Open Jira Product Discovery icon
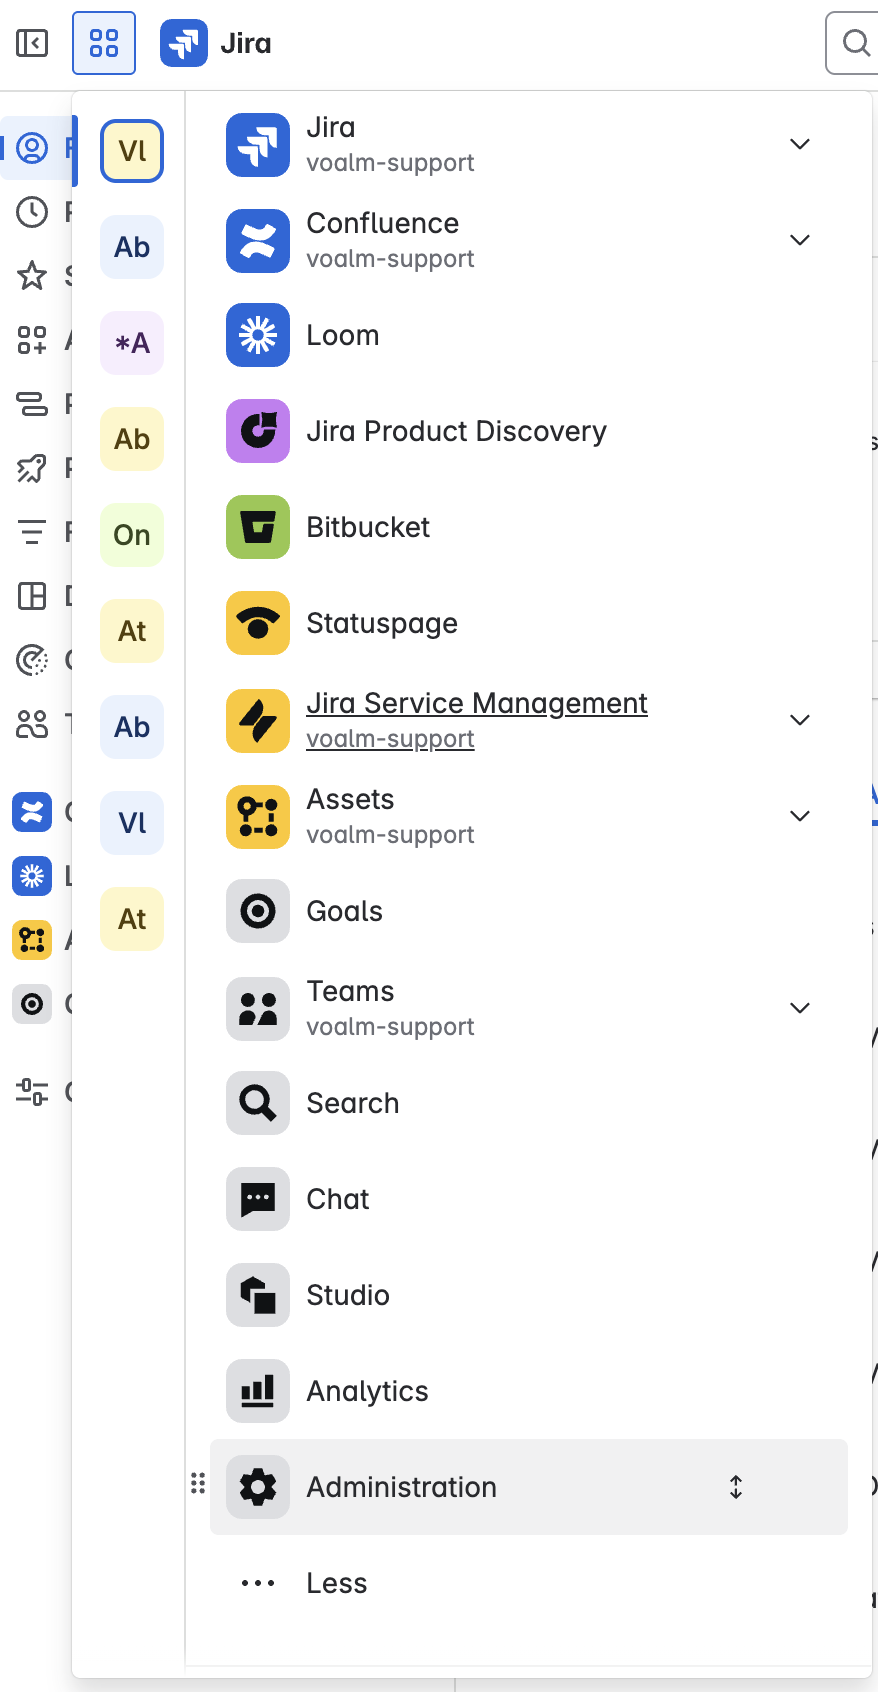The width and height of the screenshot is (878, 1692). coord(258,431)
